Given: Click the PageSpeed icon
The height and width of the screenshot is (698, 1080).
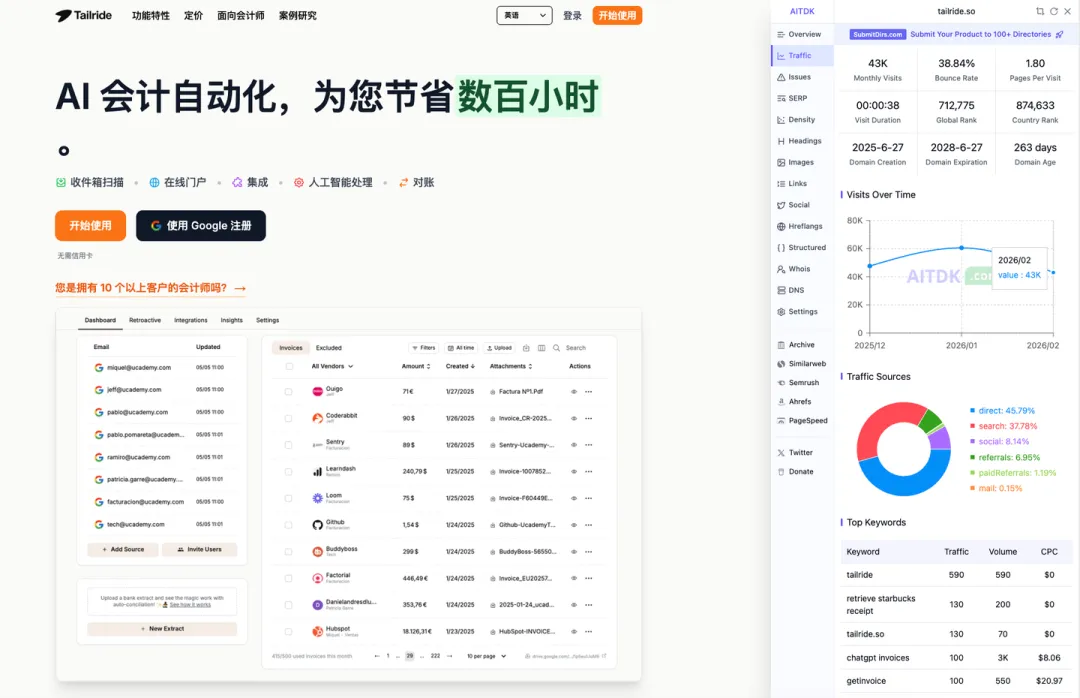Looking at the screenshot, I should coord(781,420).
